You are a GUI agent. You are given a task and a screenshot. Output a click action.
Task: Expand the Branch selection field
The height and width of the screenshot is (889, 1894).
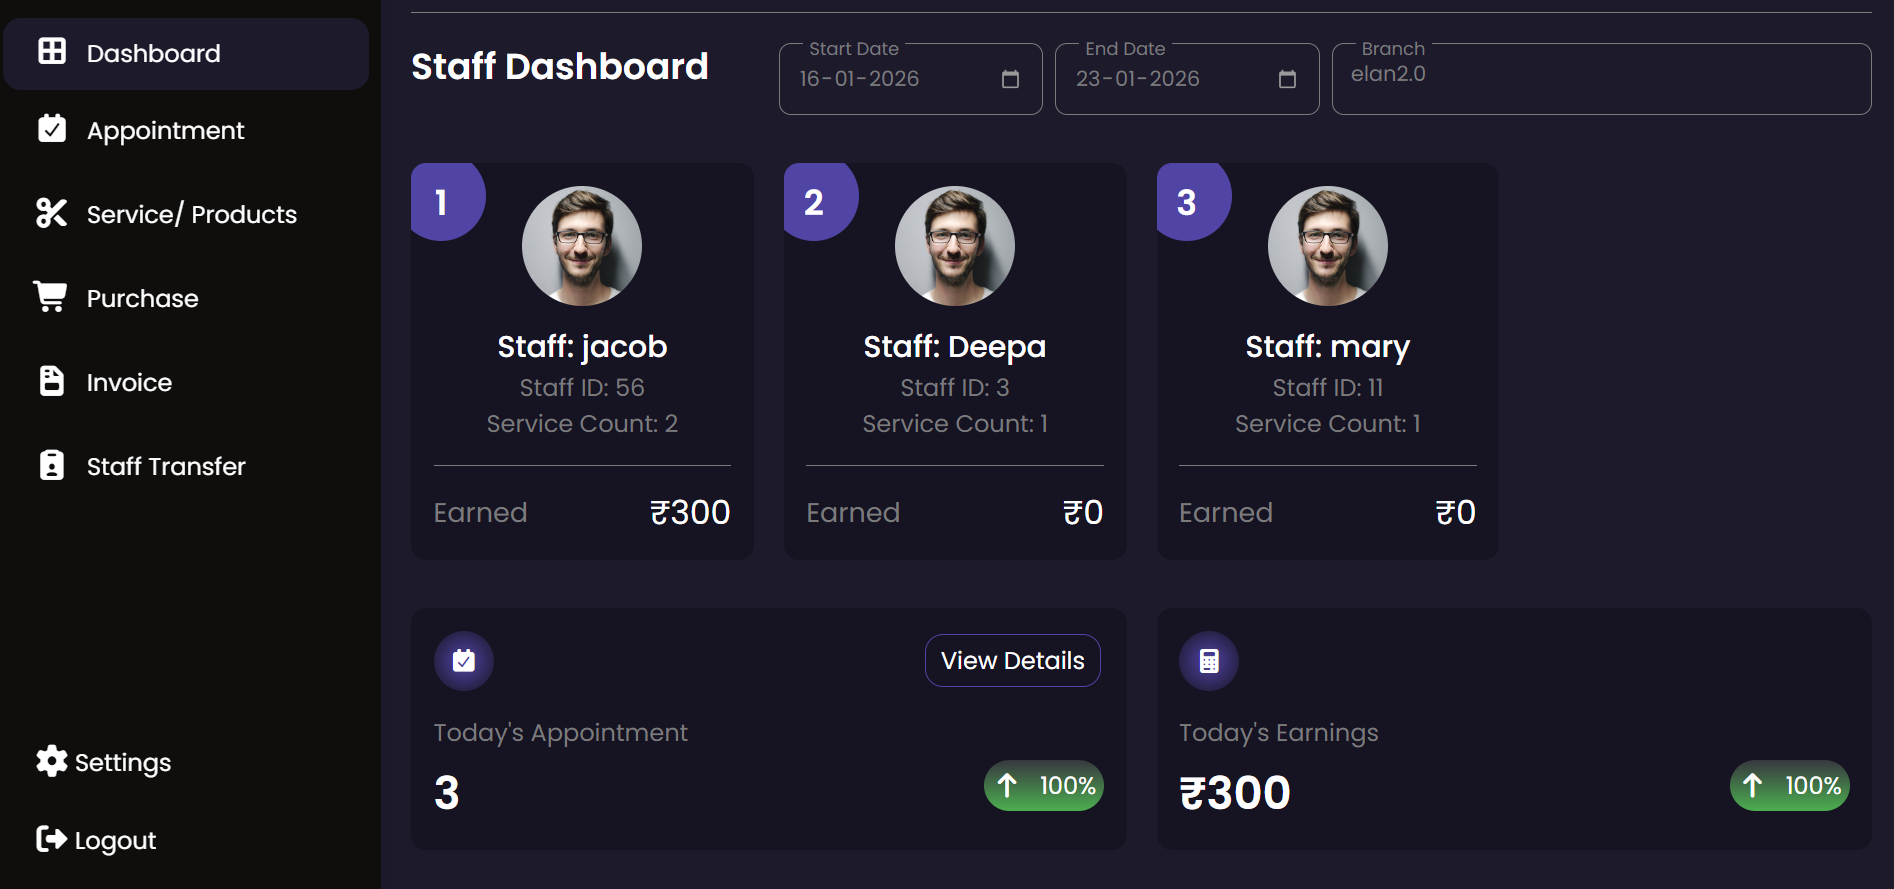[x=1600, y=79]
